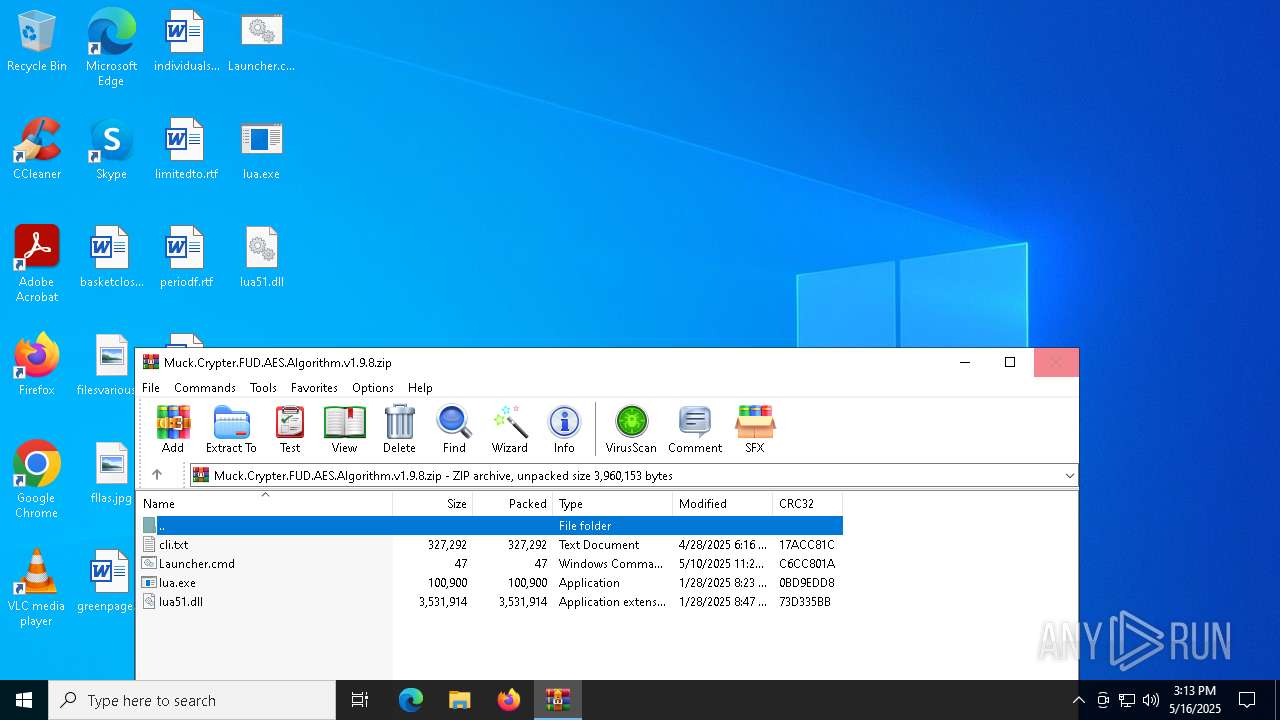
Task: Select lua.exe in the archive list
Action: click(x=490, y=583)
